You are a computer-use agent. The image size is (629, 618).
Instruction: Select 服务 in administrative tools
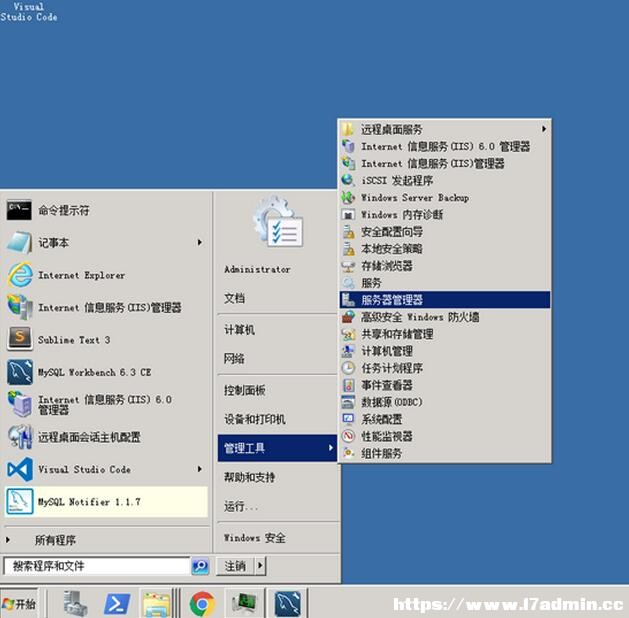tap(445, 283)
